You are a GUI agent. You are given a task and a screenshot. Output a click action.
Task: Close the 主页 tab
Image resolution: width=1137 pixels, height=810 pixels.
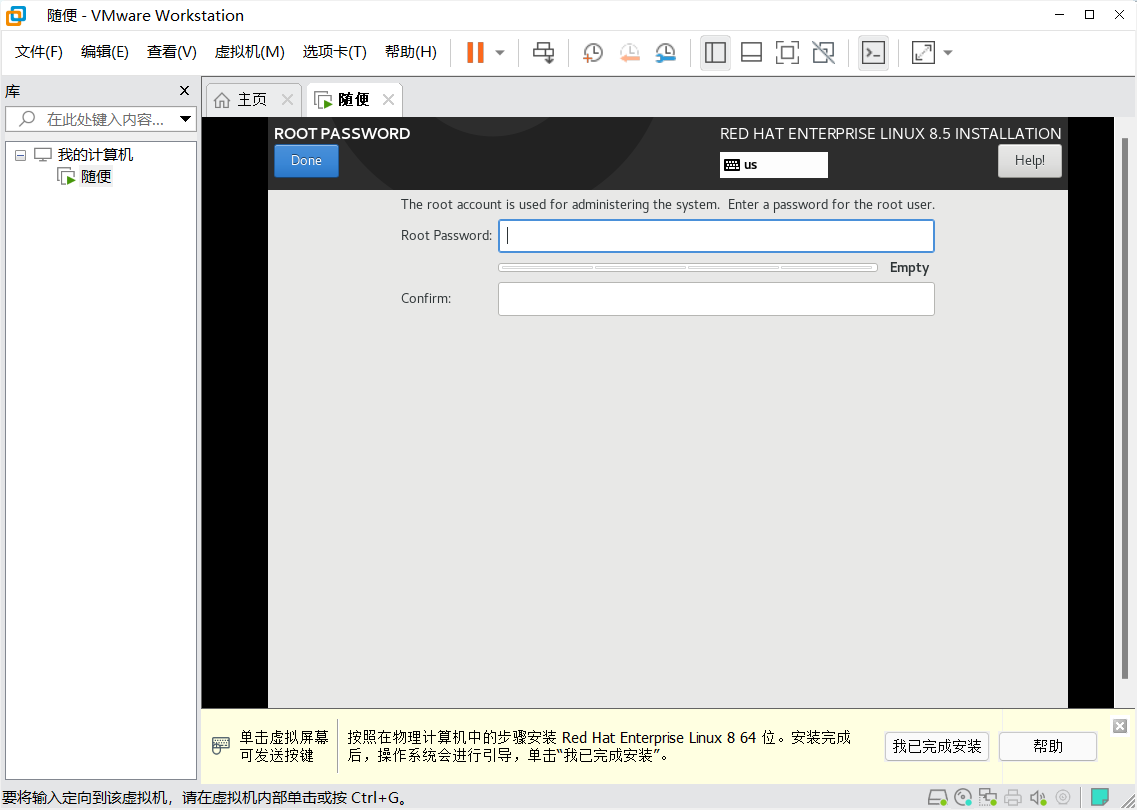(287, 99)
